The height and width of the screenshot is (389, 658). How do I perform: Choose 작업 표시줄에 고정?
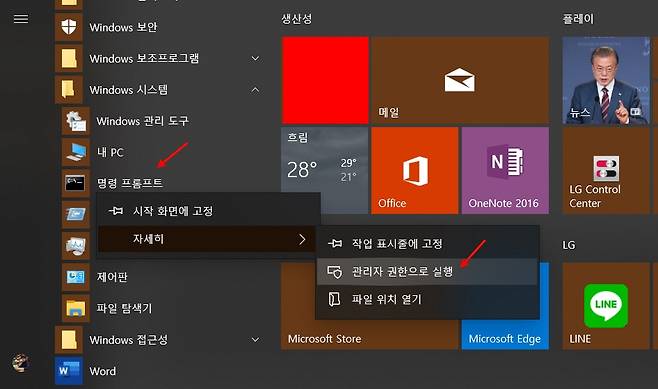427,243
